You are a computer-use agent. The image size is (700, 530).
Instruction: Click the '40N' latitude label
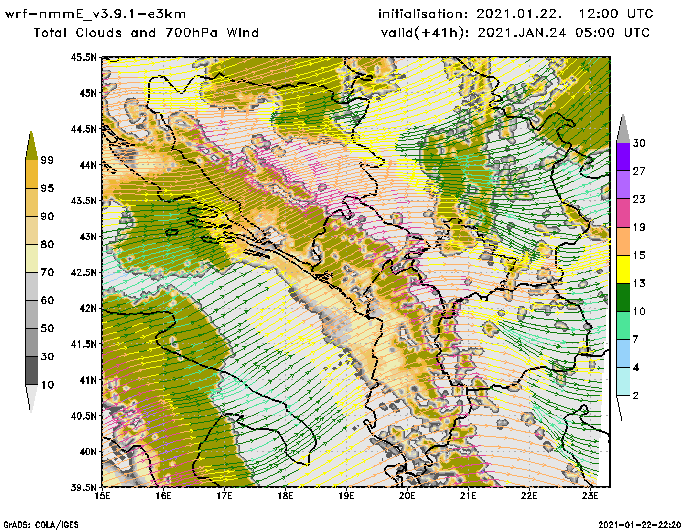(88, 451)
